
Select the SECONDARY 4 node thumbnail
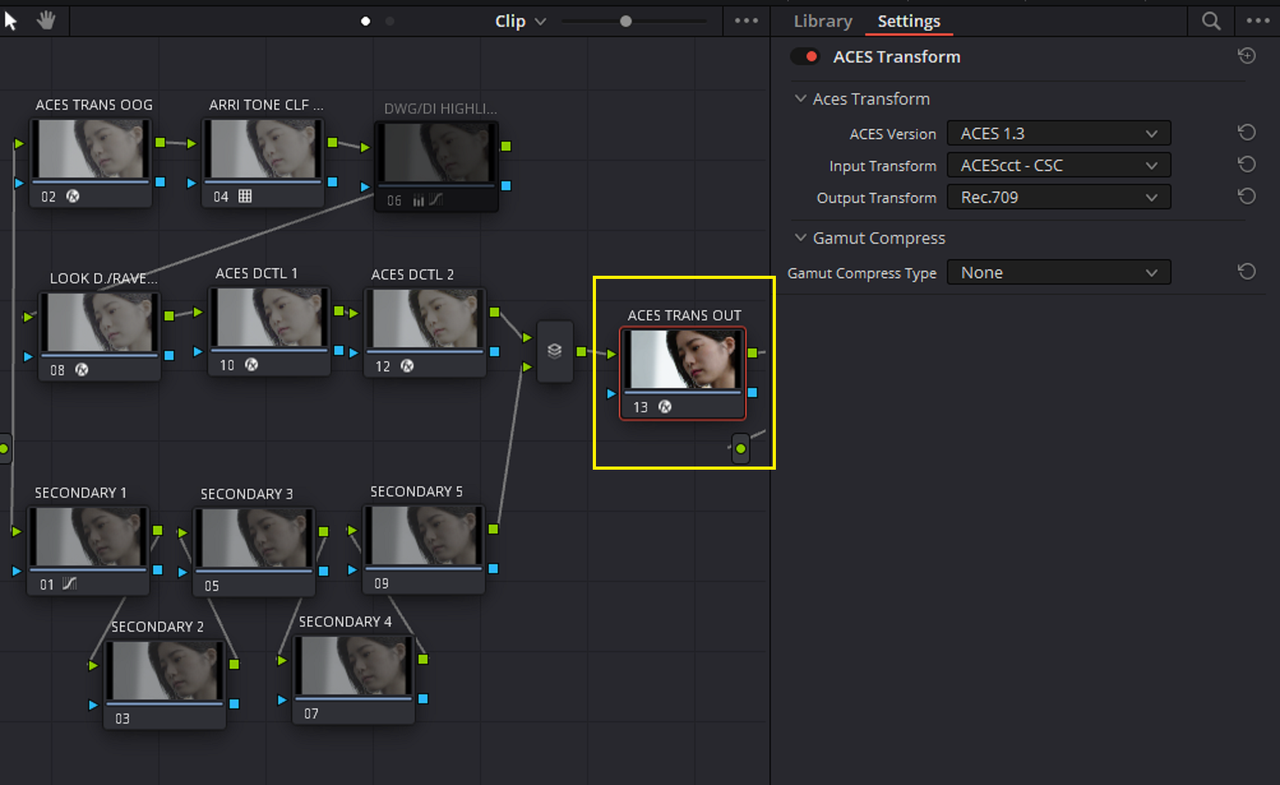[x=353, y=665]
